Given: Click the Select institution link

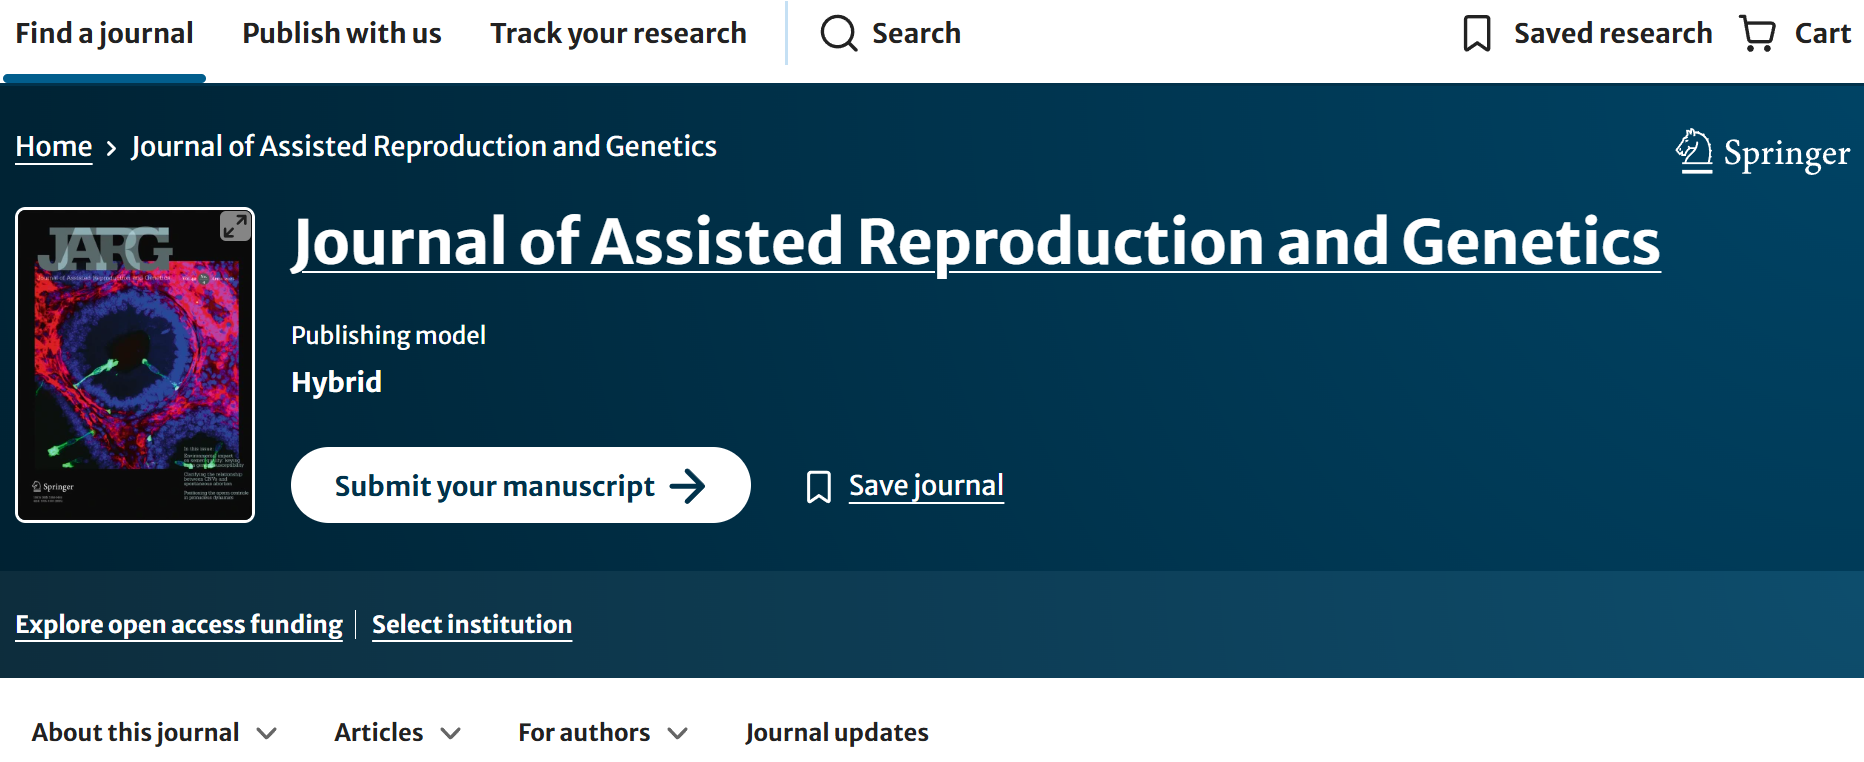Looking at the screenshot, I should 472,625.
